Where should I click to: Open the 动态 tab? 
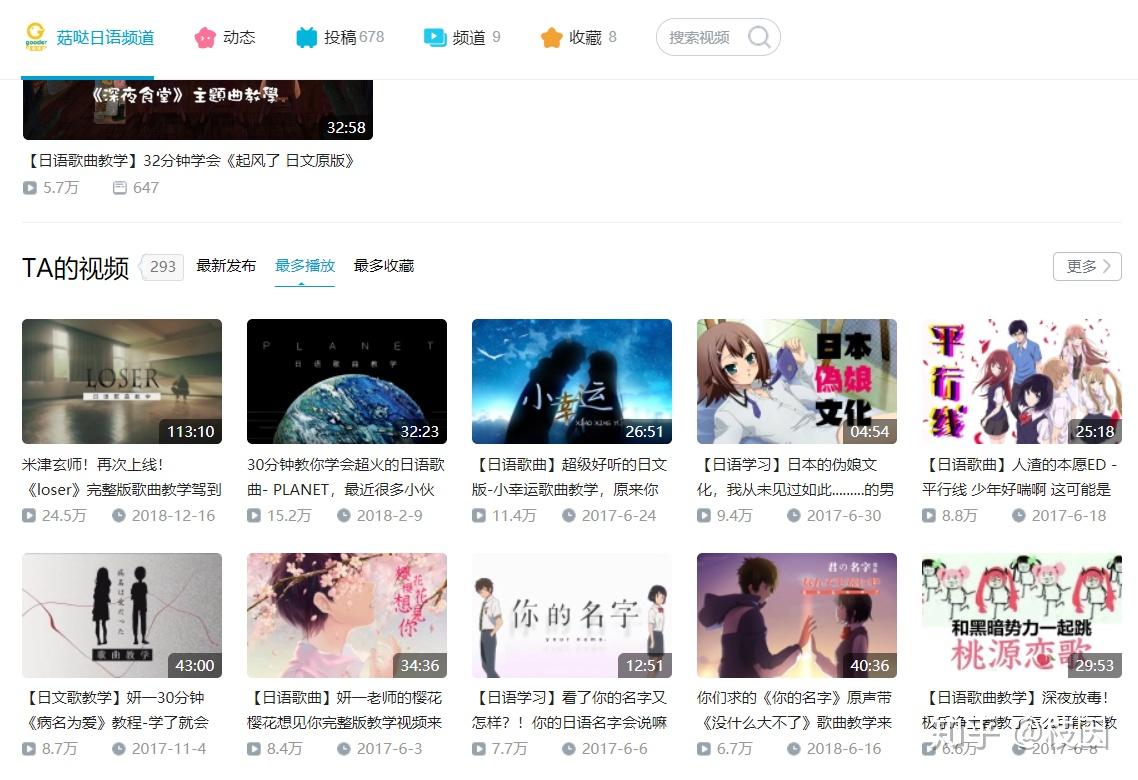225,38
